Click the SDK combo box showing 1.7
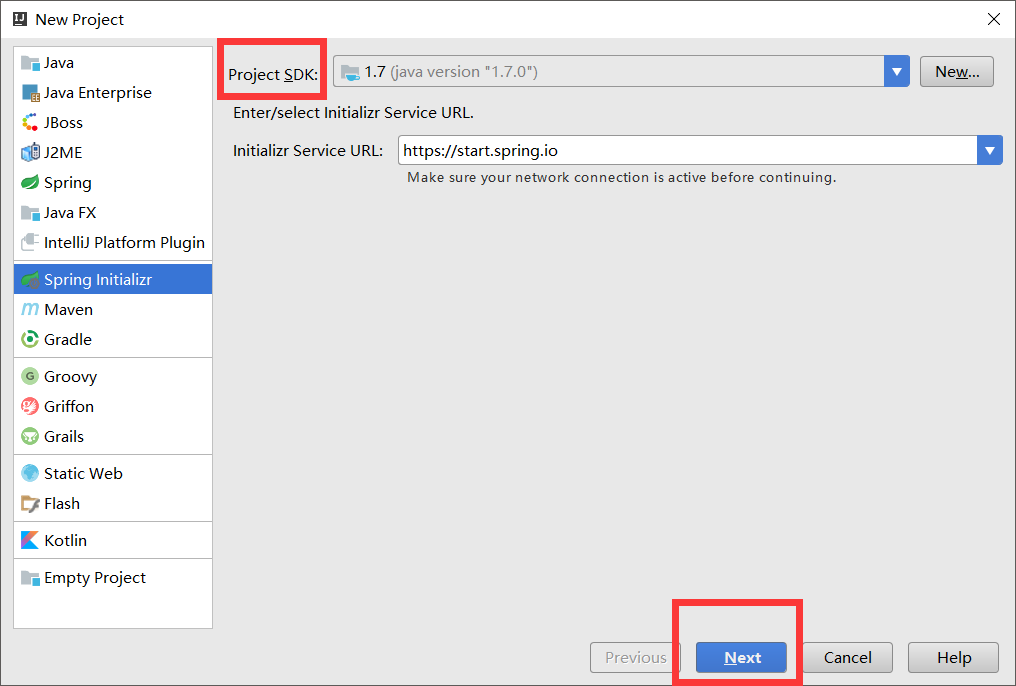This screenshot has width=1016, height=686. click(621, 71)
